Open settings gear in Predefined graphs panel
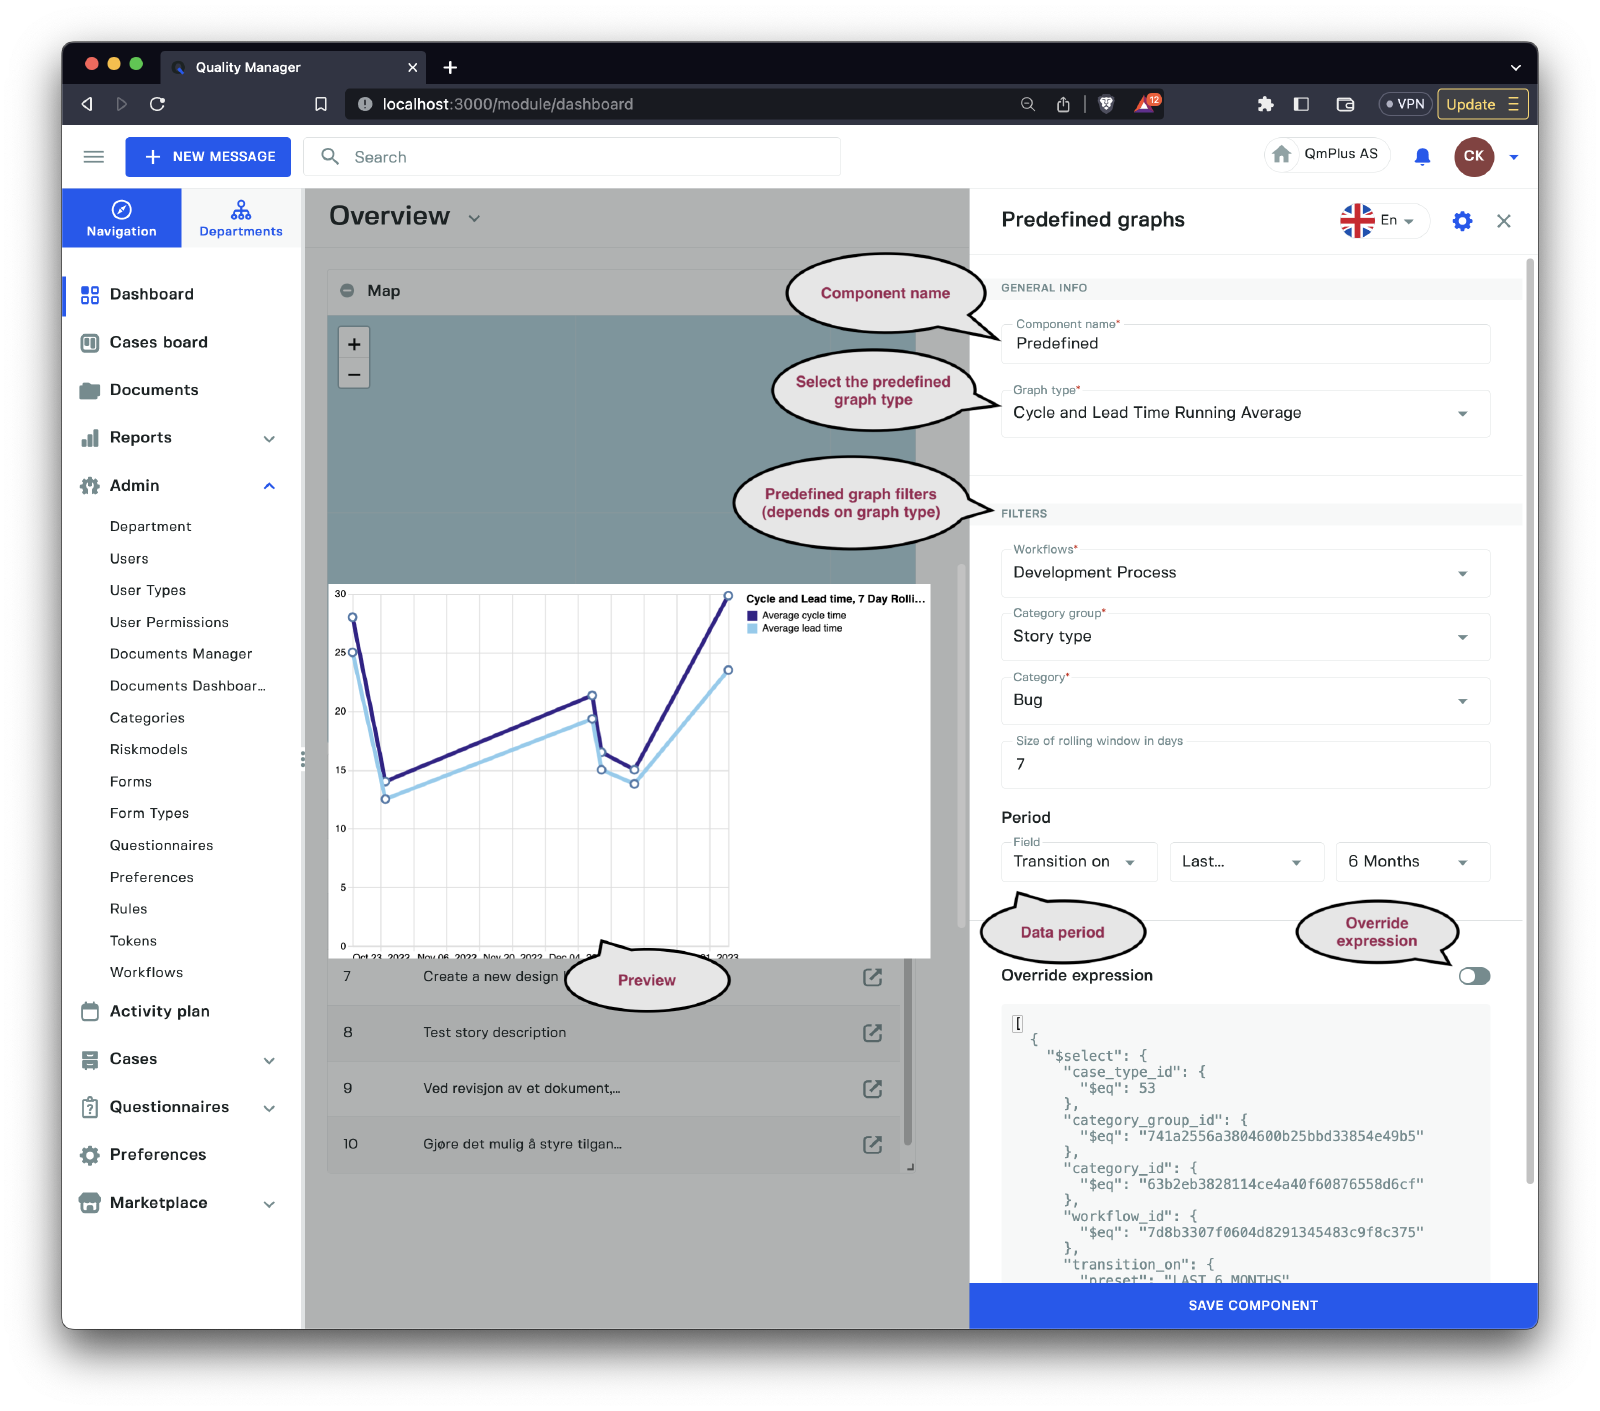Screen dimensions: 1600x1411 click(1462, 221)
